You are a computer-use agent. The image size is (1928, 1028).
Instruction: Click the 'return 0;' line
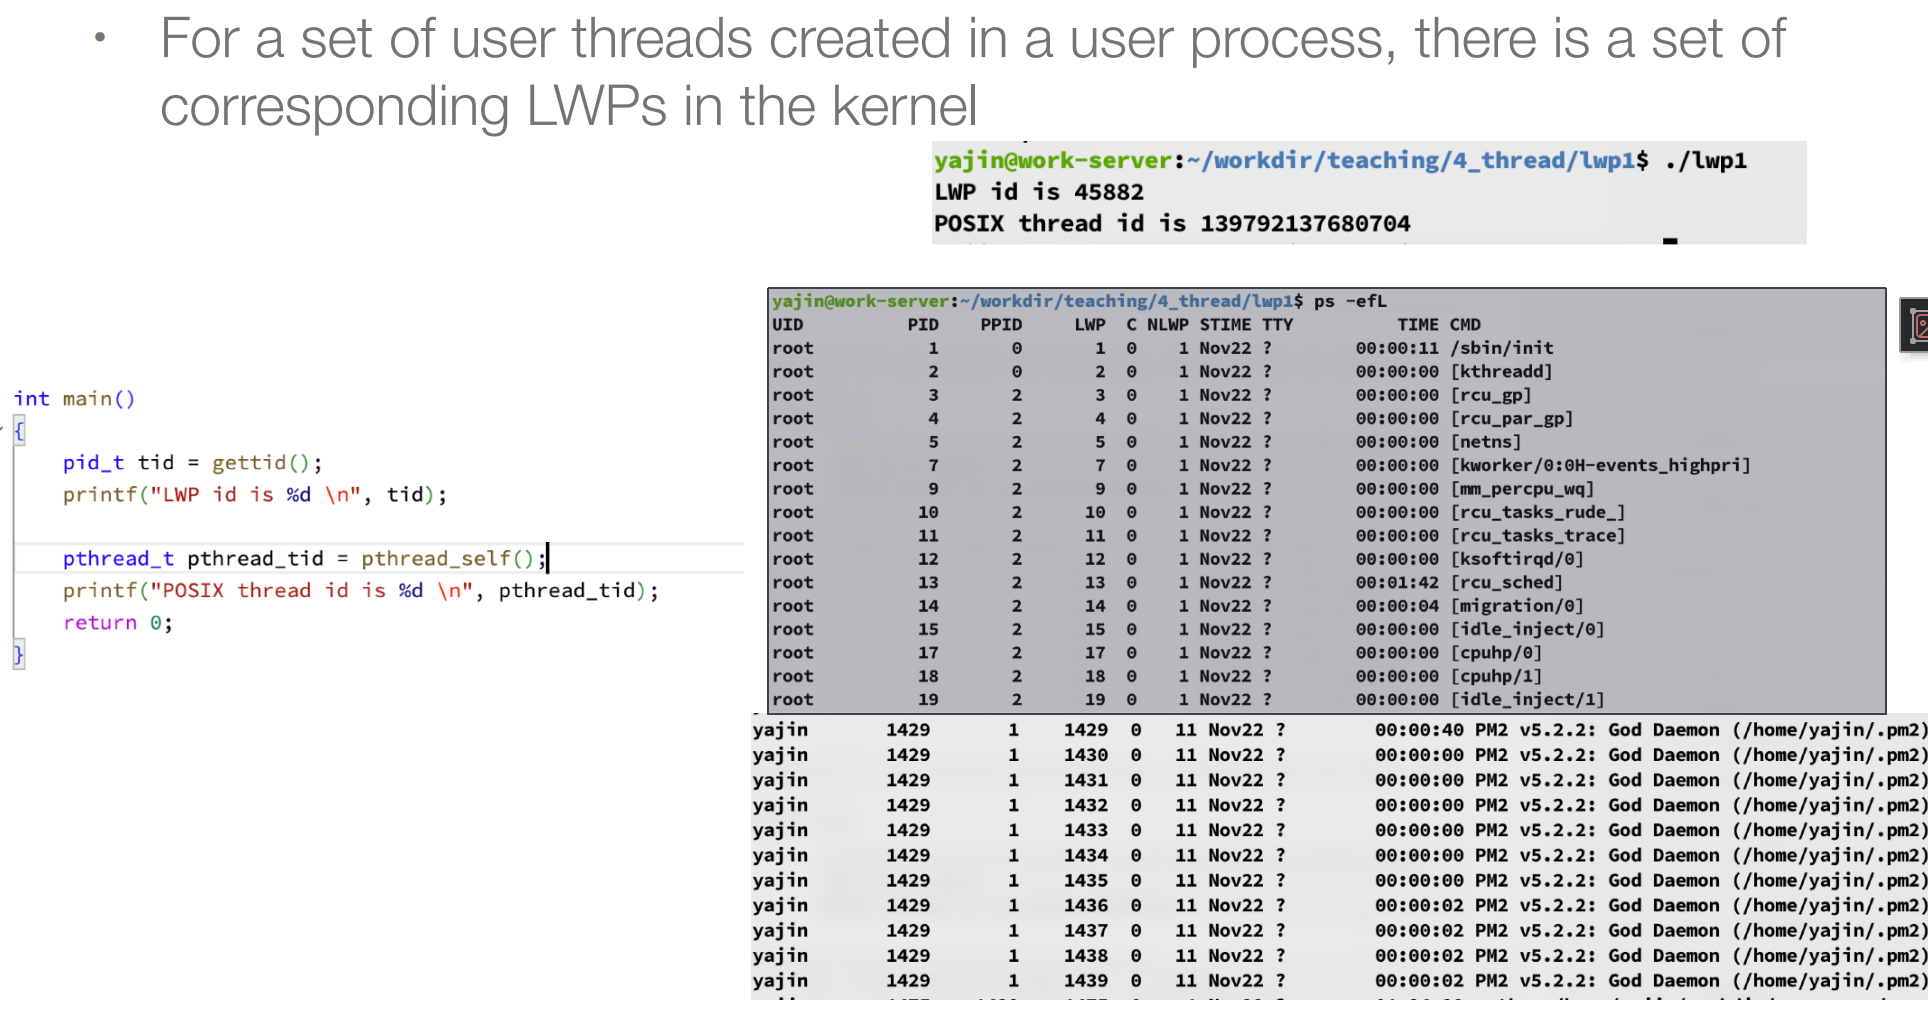tap(118, 623)
